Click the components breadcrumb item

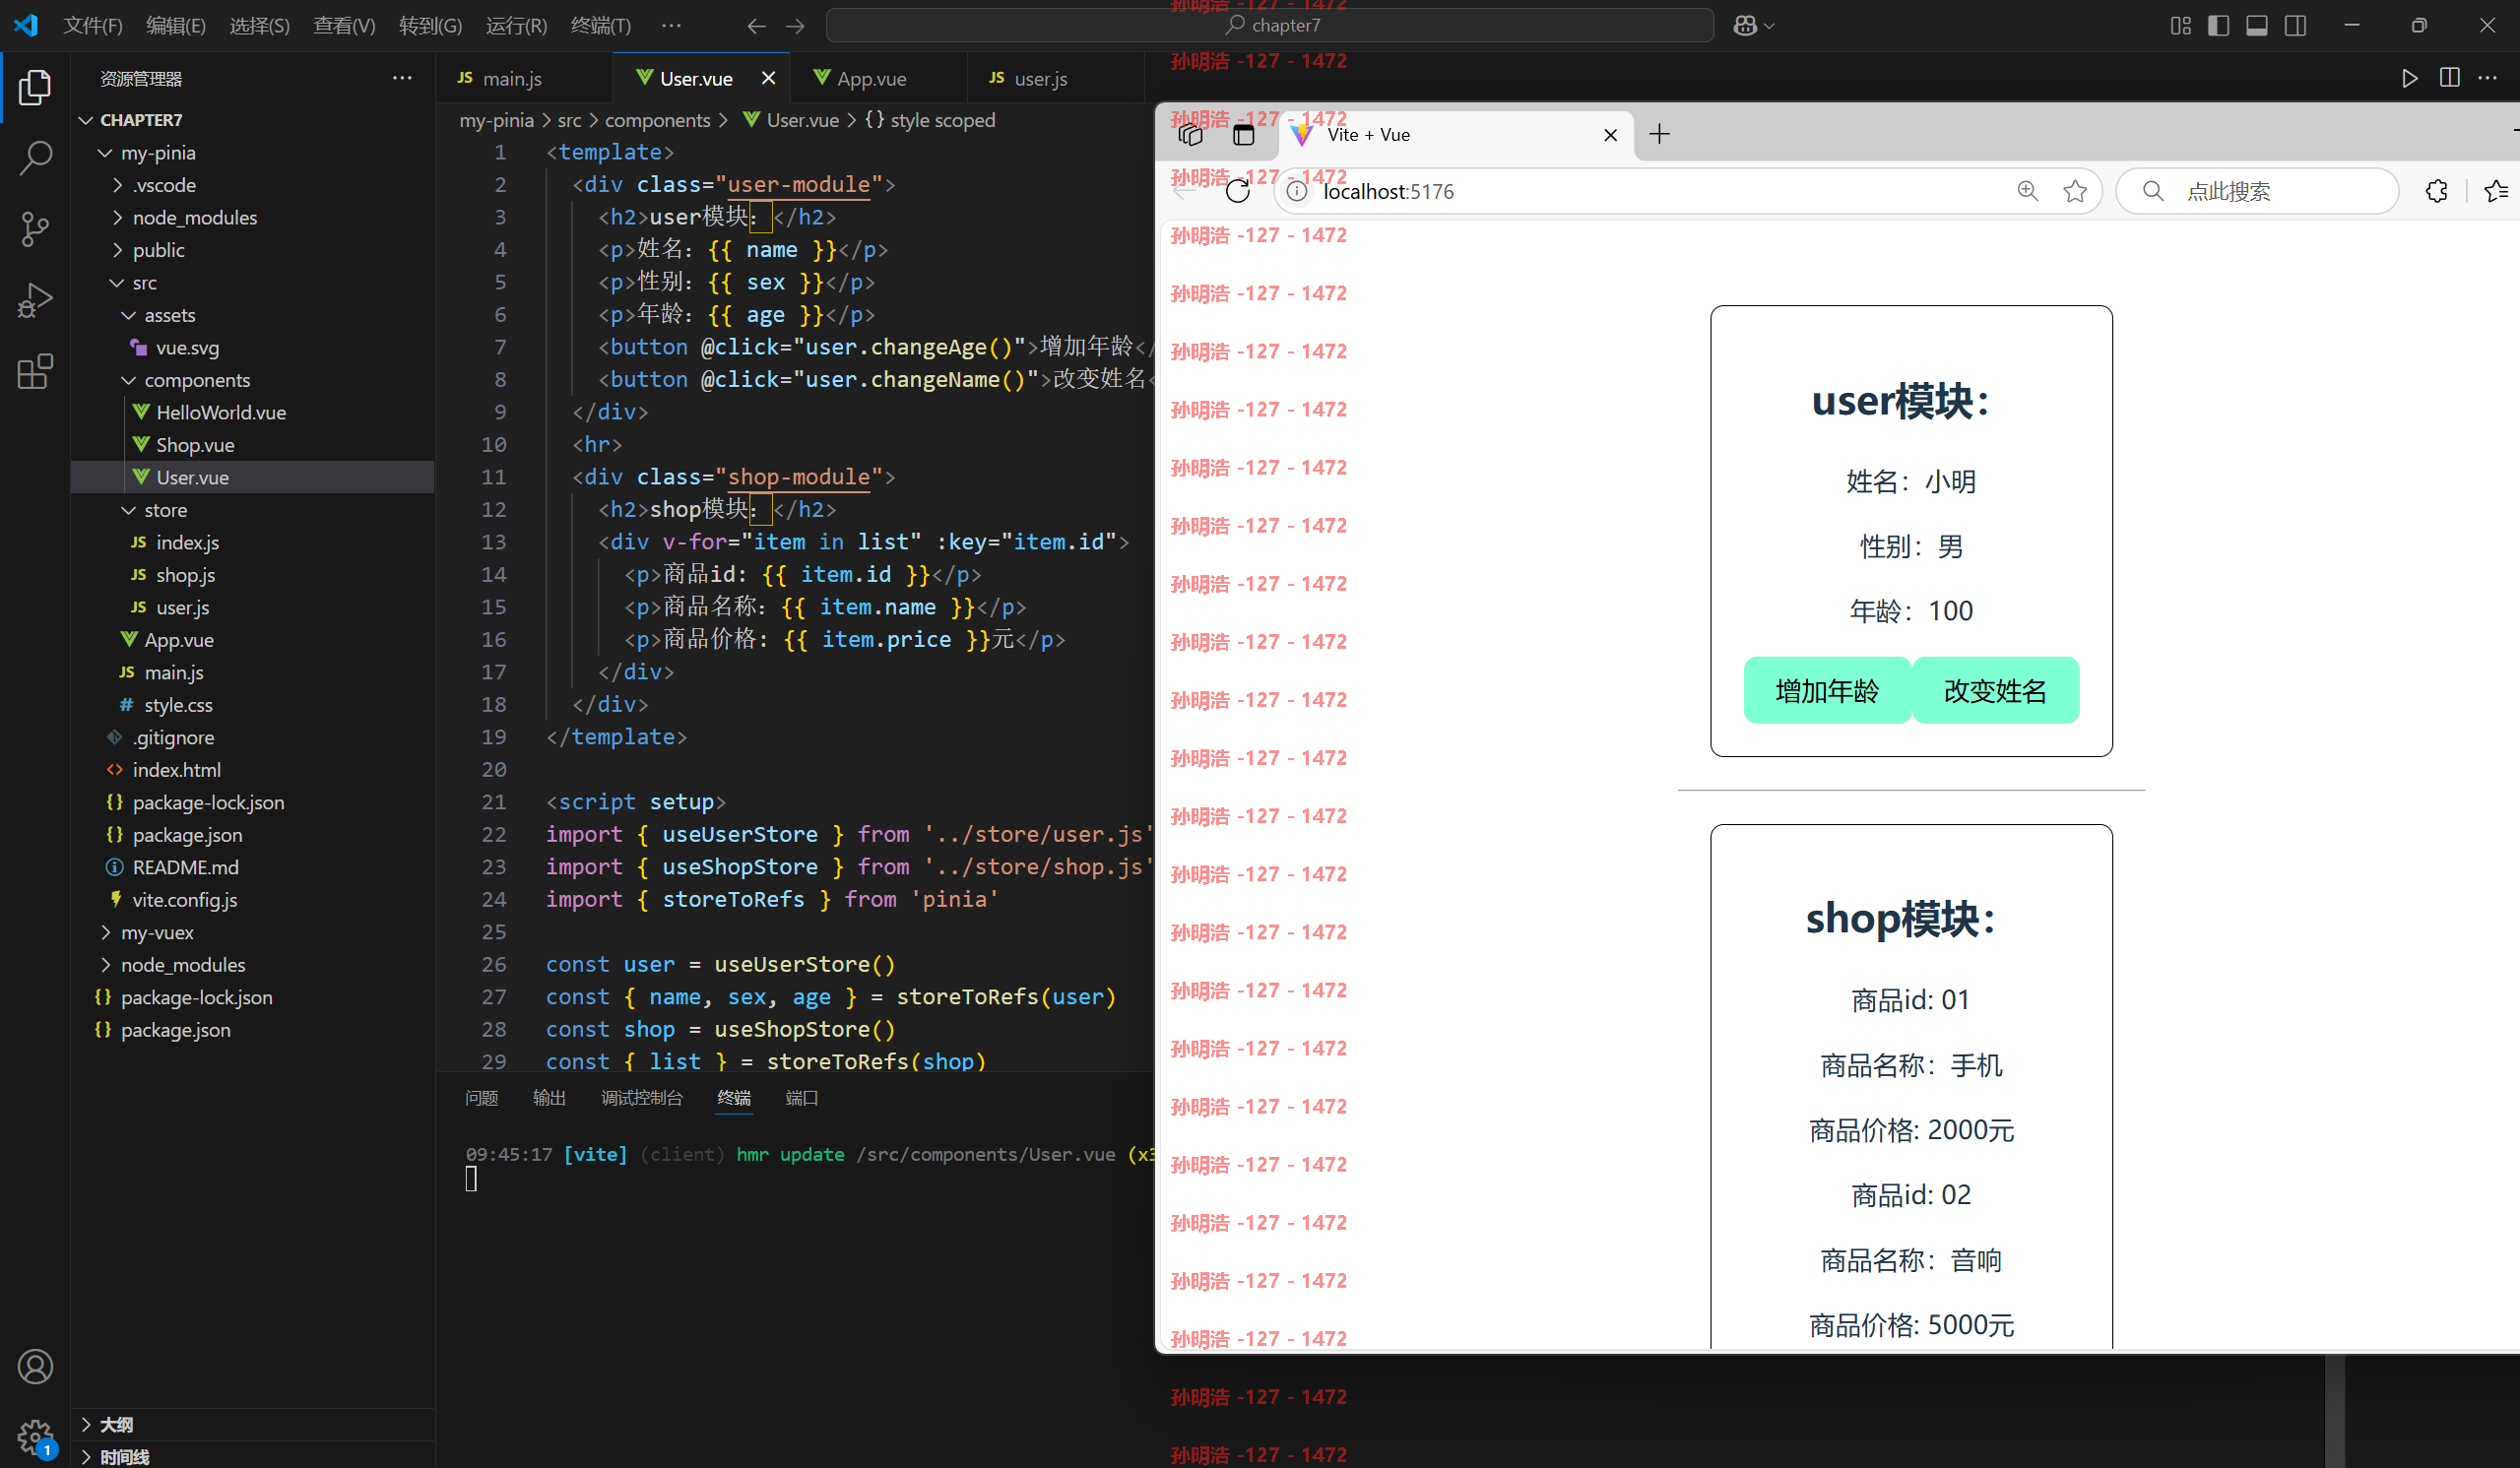coord(657,120)
